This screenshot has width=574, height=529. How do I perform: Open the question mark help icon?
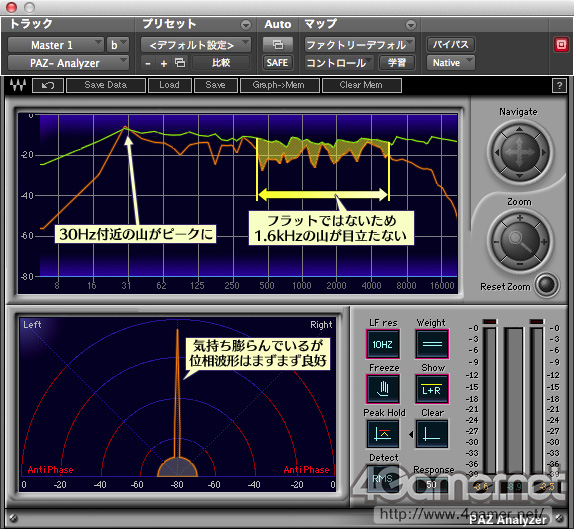(x=559, y=86)
